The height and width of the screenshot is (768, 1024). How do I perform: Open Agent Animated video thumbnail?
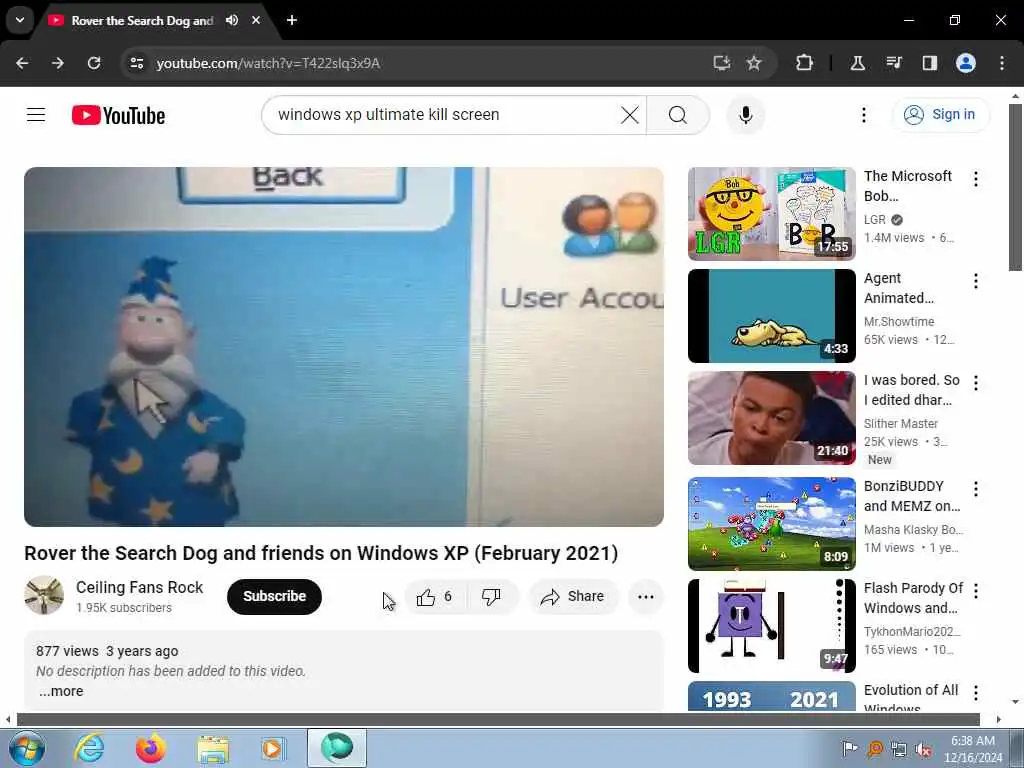pyautogui.click(x=771, y=316)
